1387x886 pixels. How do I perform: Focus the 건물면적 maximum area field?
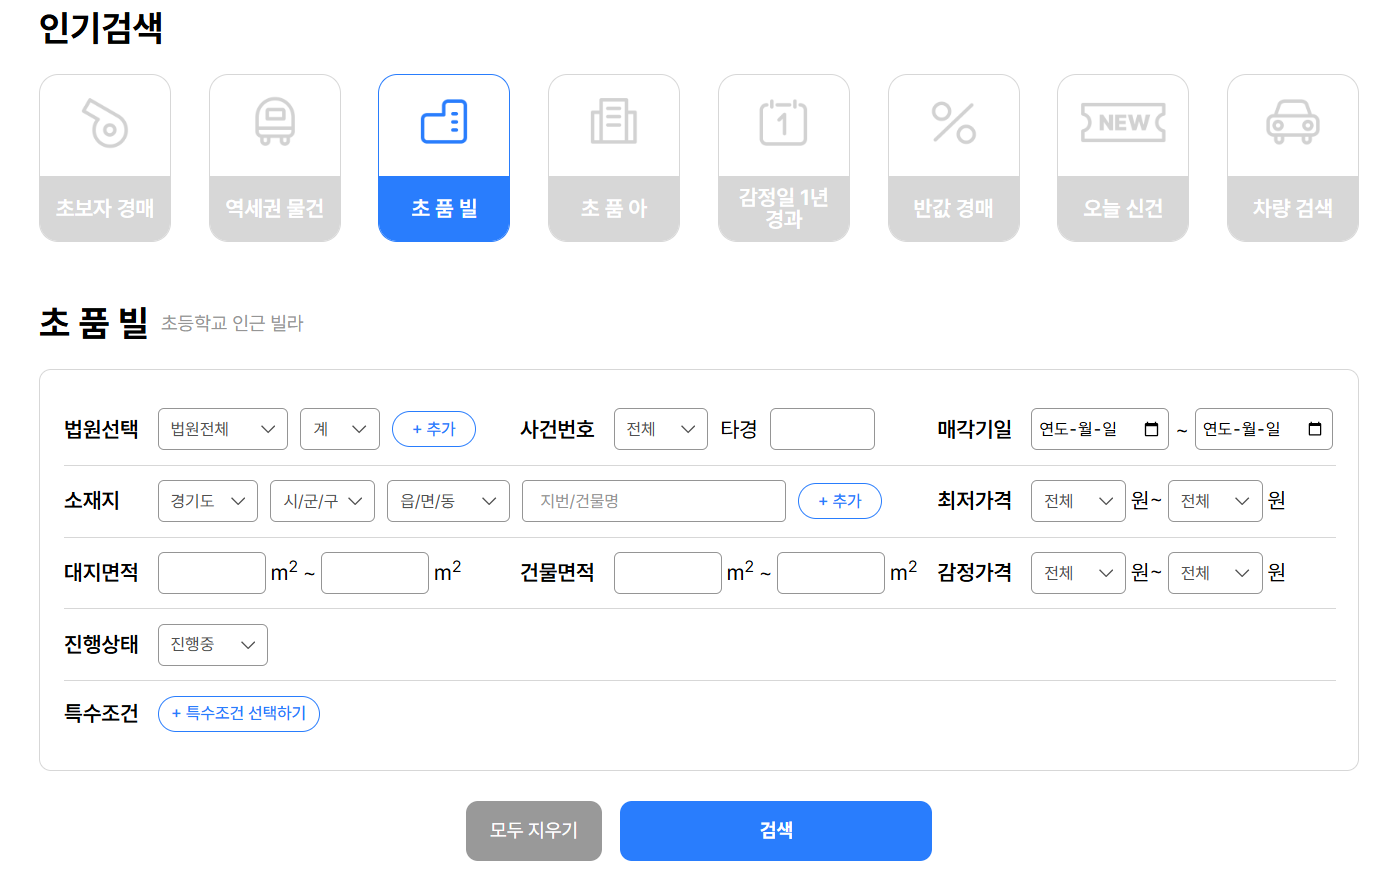point(831,573)
